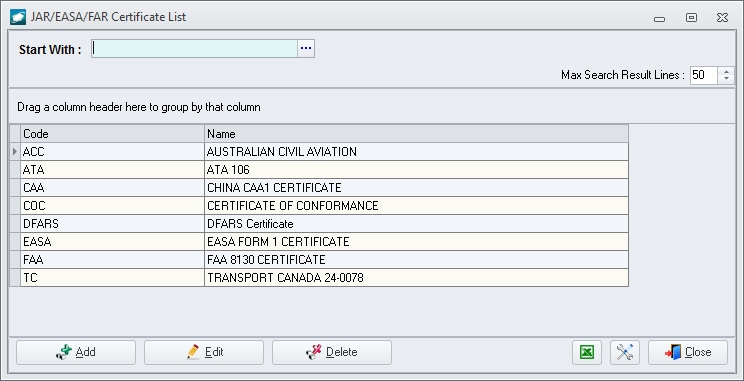The image size is (744, 381).
Task: Click the row indicator arrow beside ACC
Action: pyautogui.click(x=15, y=152)
